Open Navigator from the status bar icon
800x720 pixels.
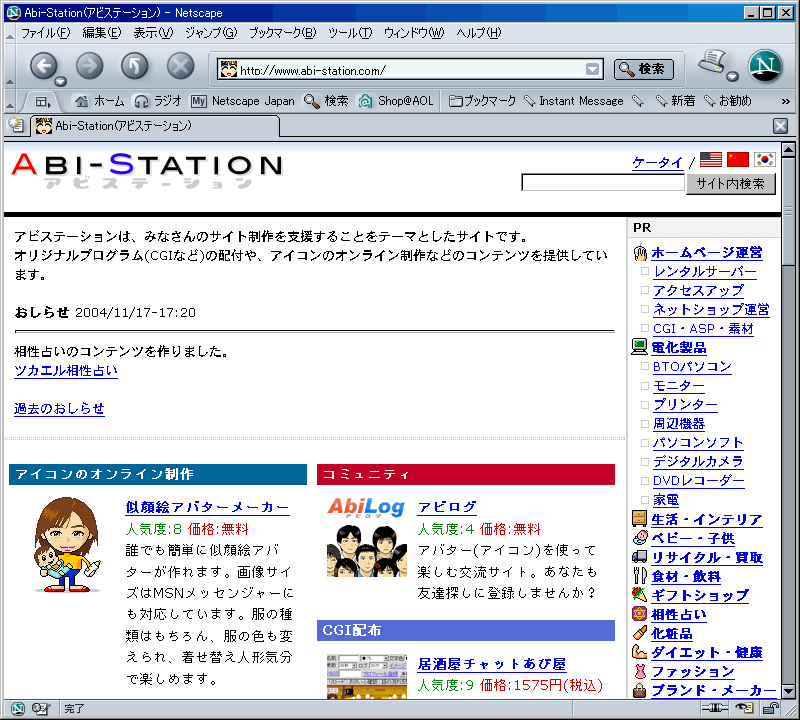pos(18,709)
